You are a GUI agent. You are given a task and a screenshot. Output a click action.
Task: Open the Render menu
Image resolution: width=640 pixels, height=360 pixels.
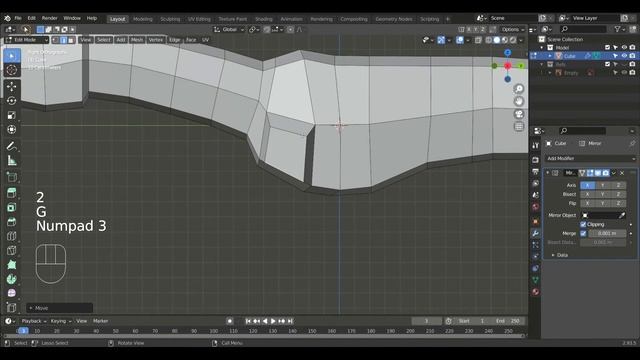tap(49, 18)
